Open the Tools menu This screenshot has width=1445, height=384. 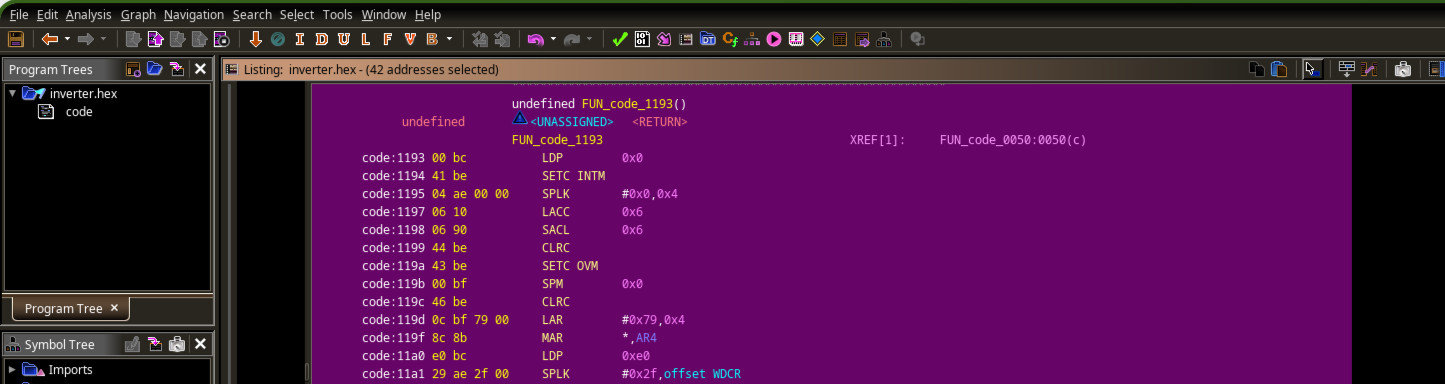[338, 14]
